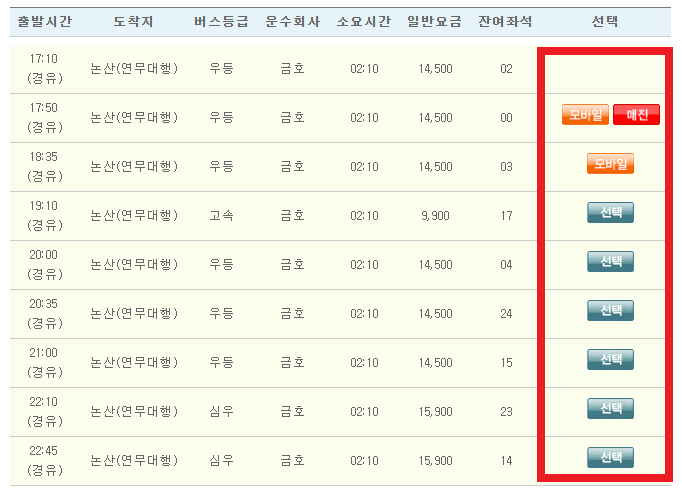Screen dimensions: 682x492
Task: Click 논산(연무대행) destination in the 17:10 row
Action: point(134,68)
